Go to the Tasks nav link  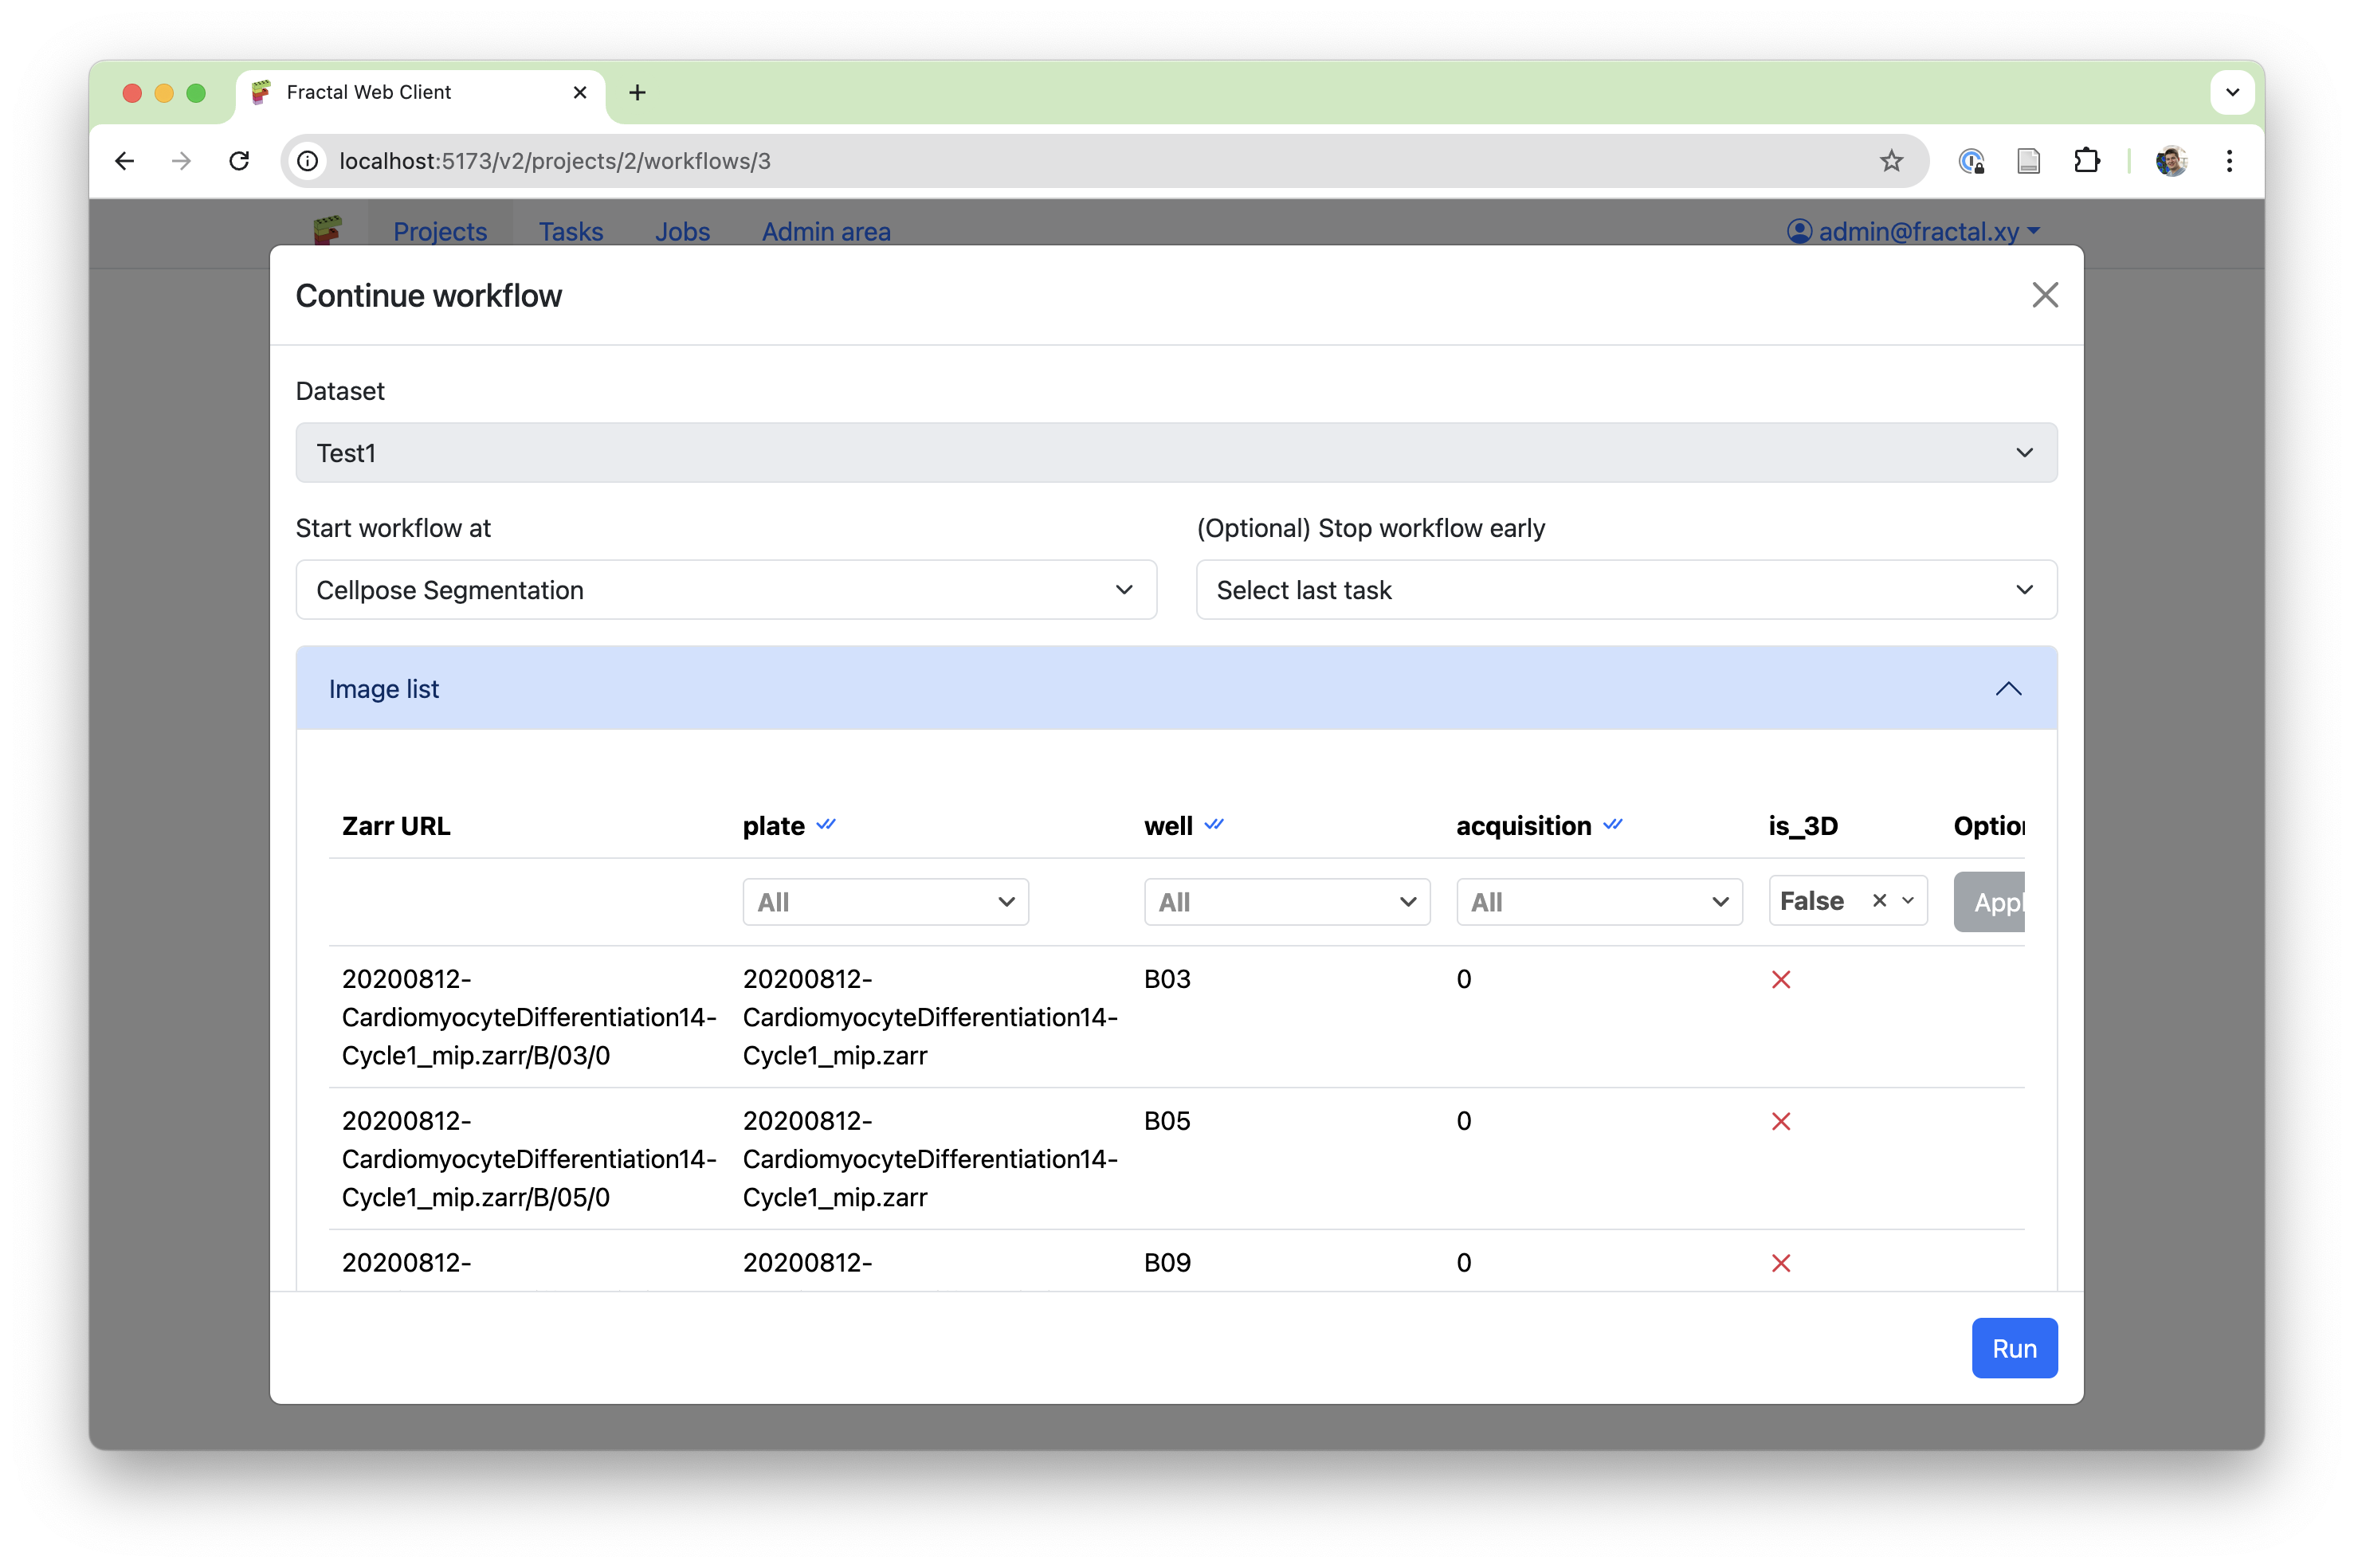click(x=571, y=231)
